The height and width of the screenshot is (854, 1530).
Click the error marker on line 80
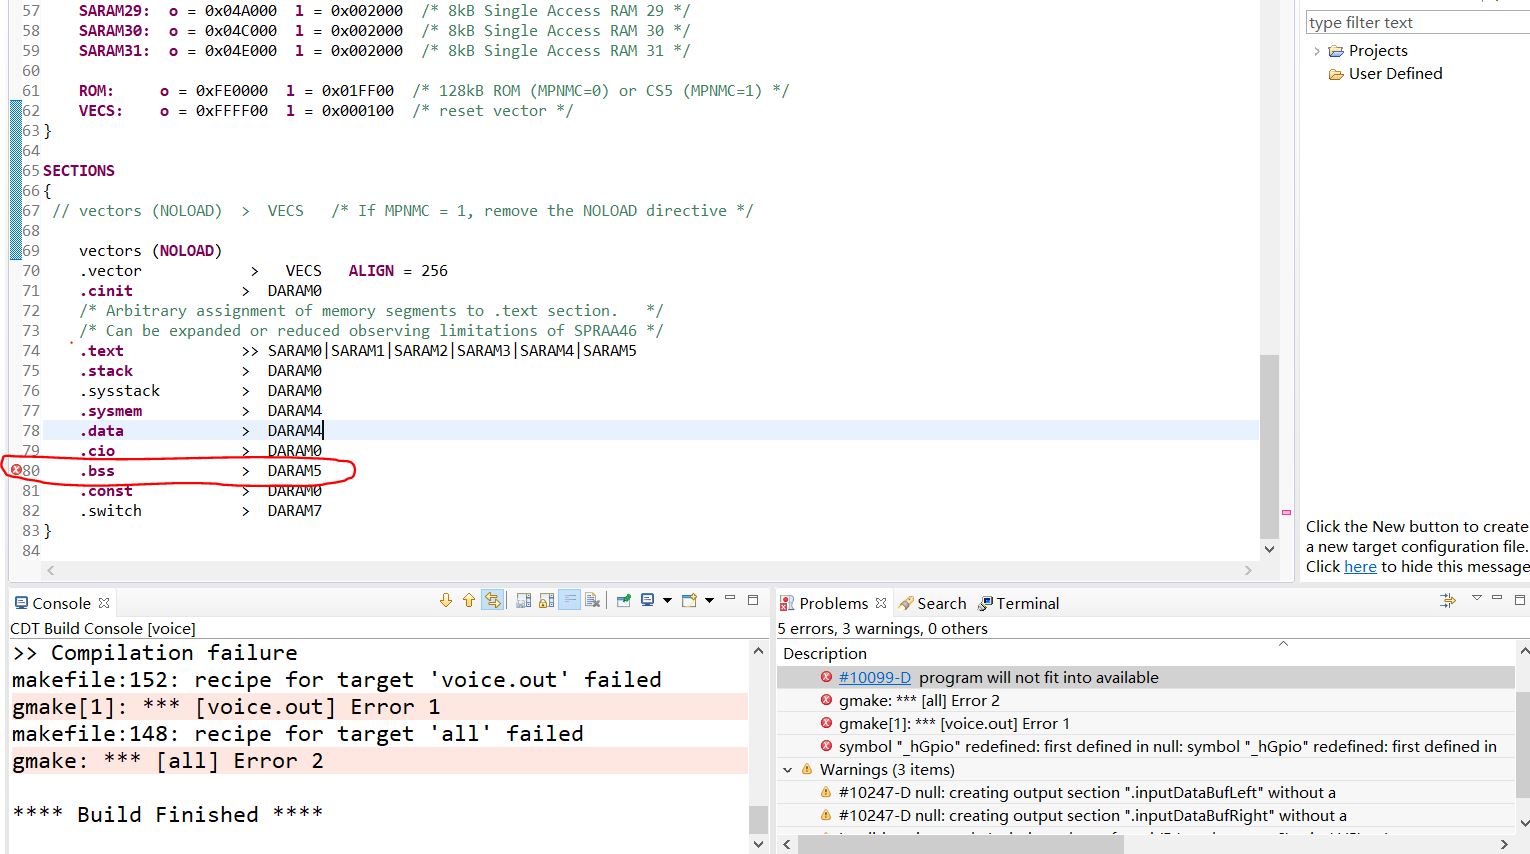point(16,470)
